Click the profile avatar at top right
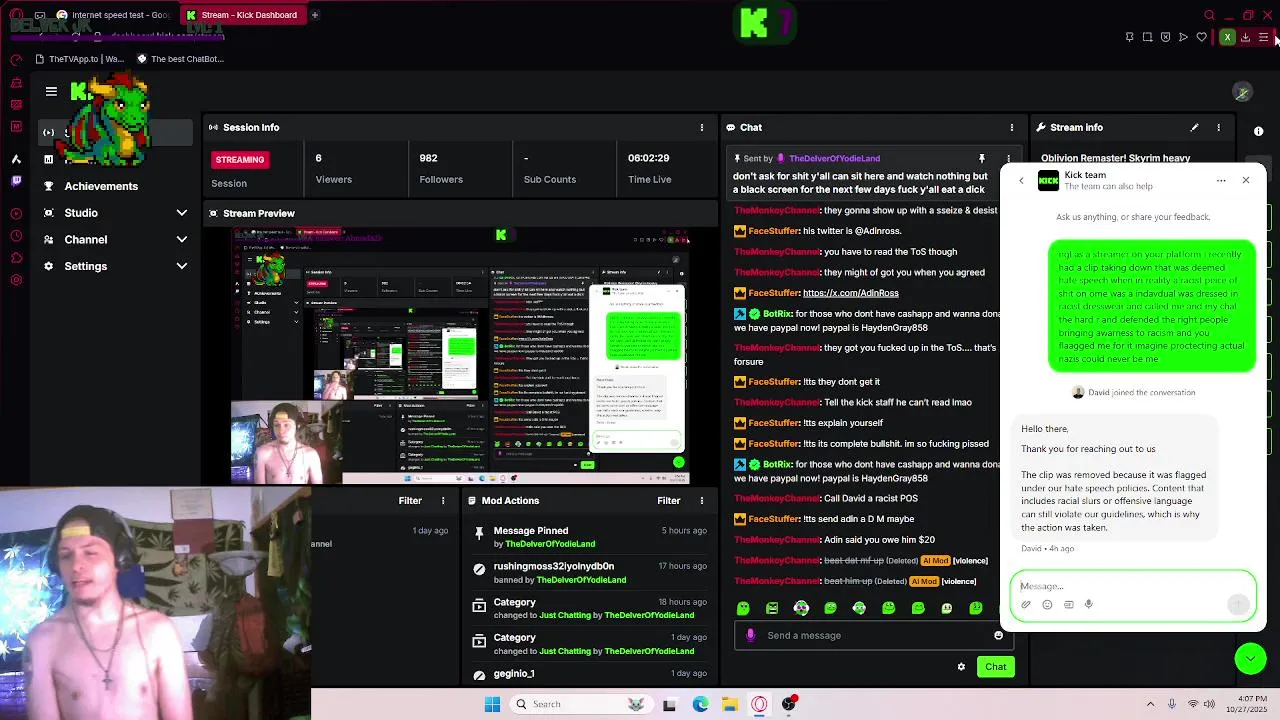 [x=1242, y=92]
